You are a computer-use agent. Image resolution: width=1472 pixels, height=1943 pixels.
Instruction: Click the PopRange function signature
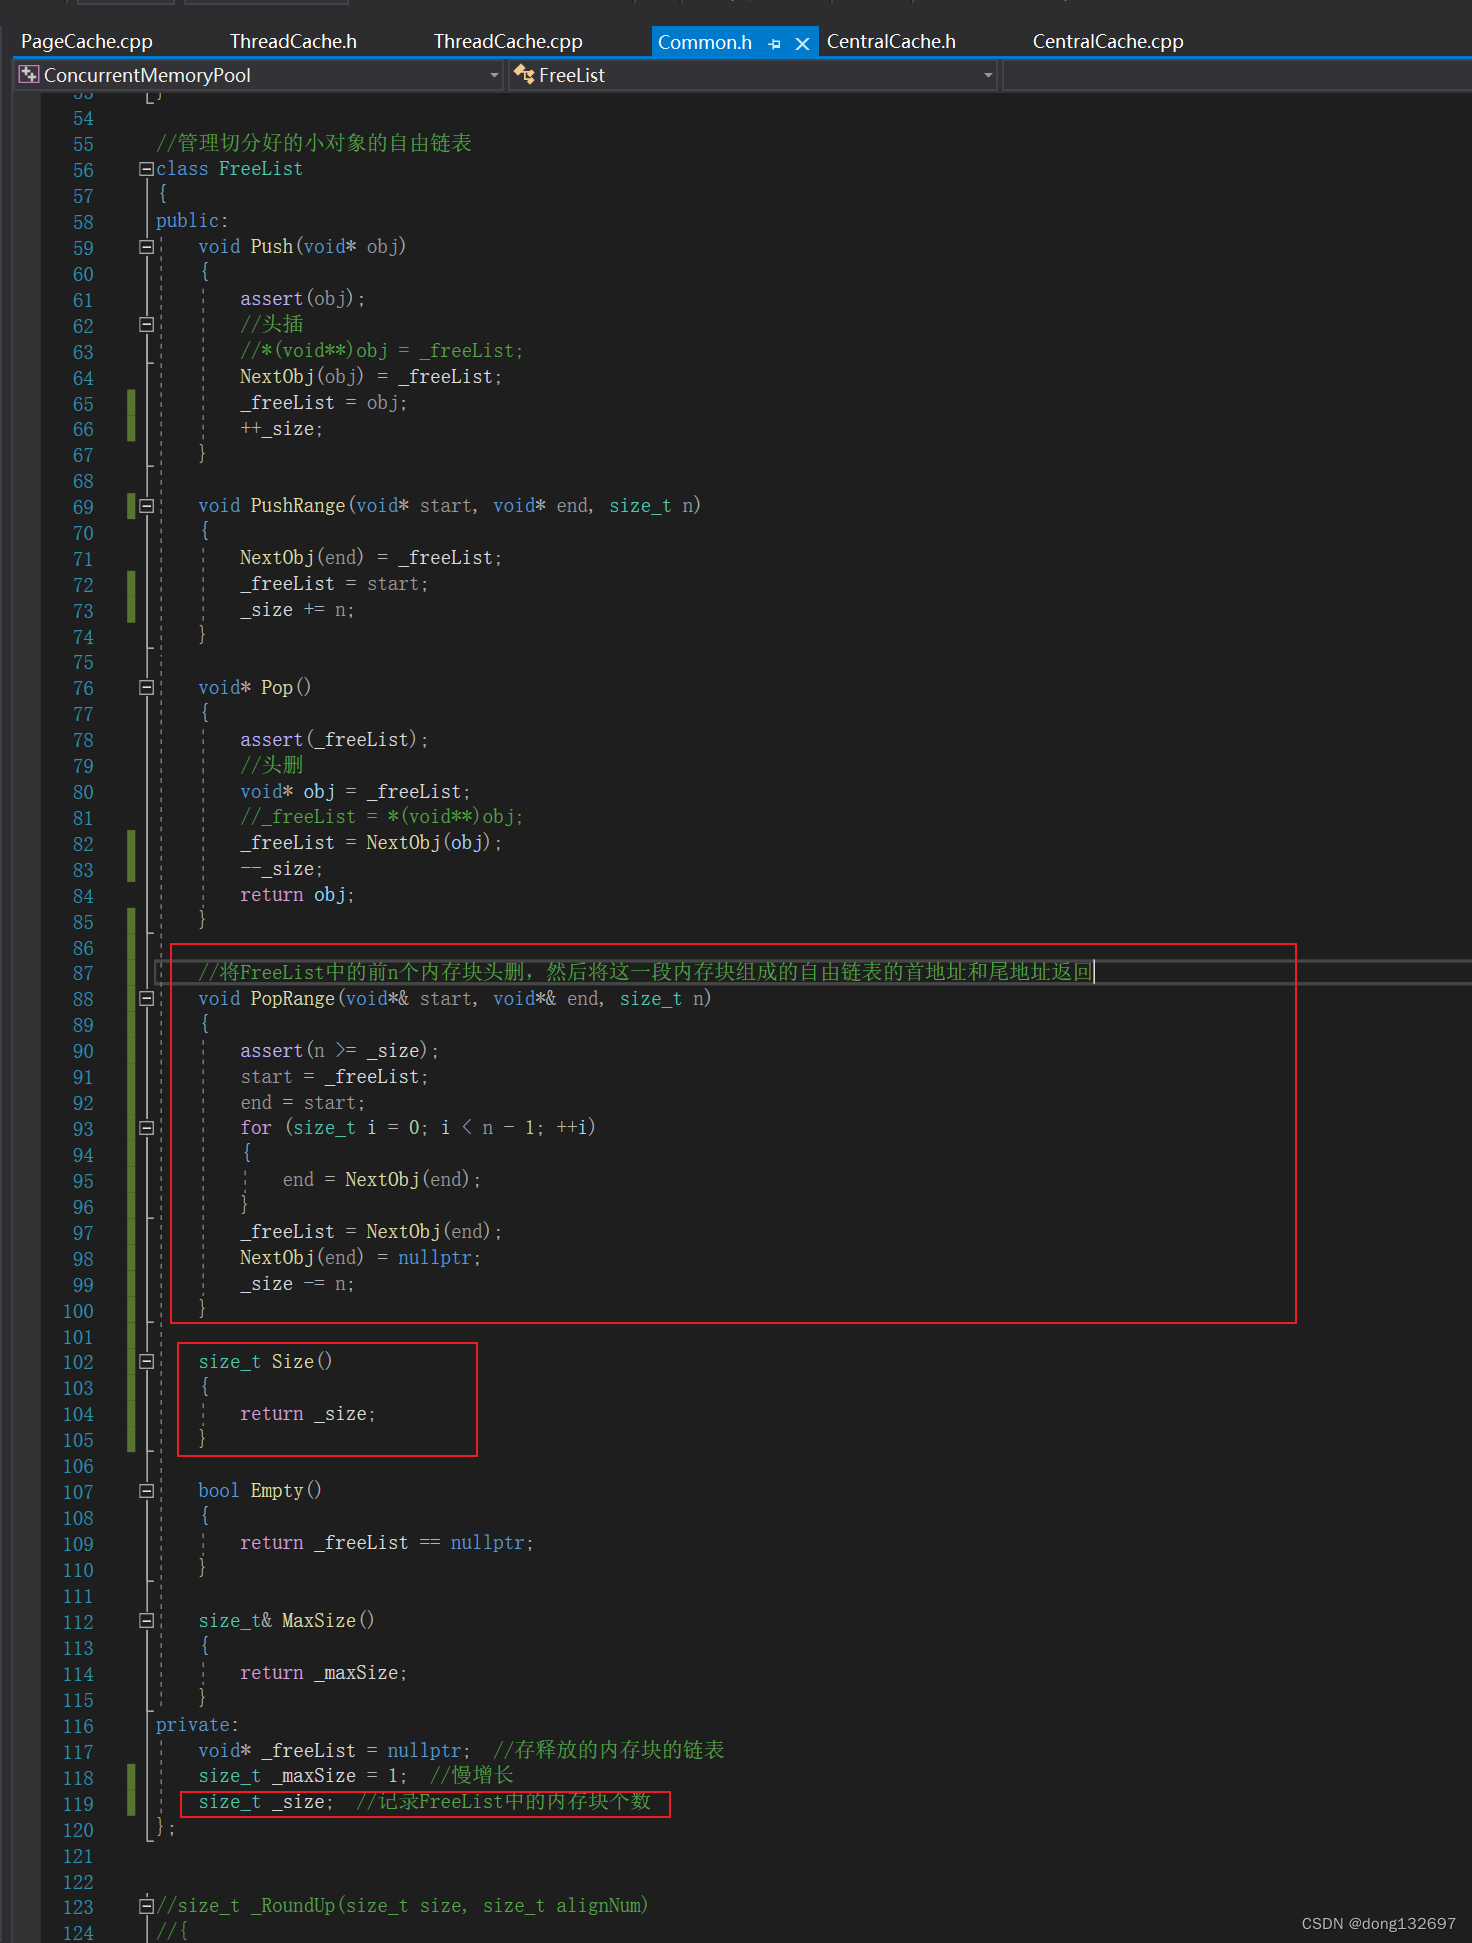pyautogui.click(x=455, y=999)
